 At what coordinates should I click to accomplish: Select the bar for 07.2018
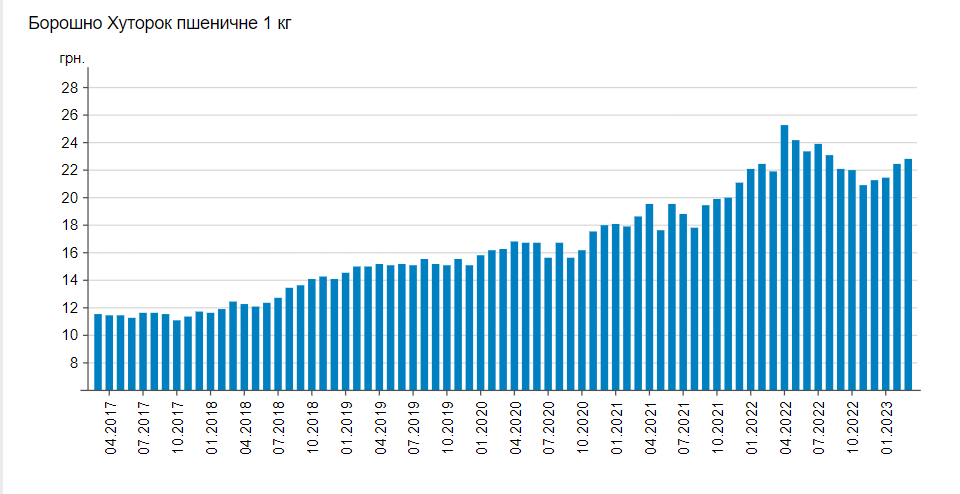278,344
